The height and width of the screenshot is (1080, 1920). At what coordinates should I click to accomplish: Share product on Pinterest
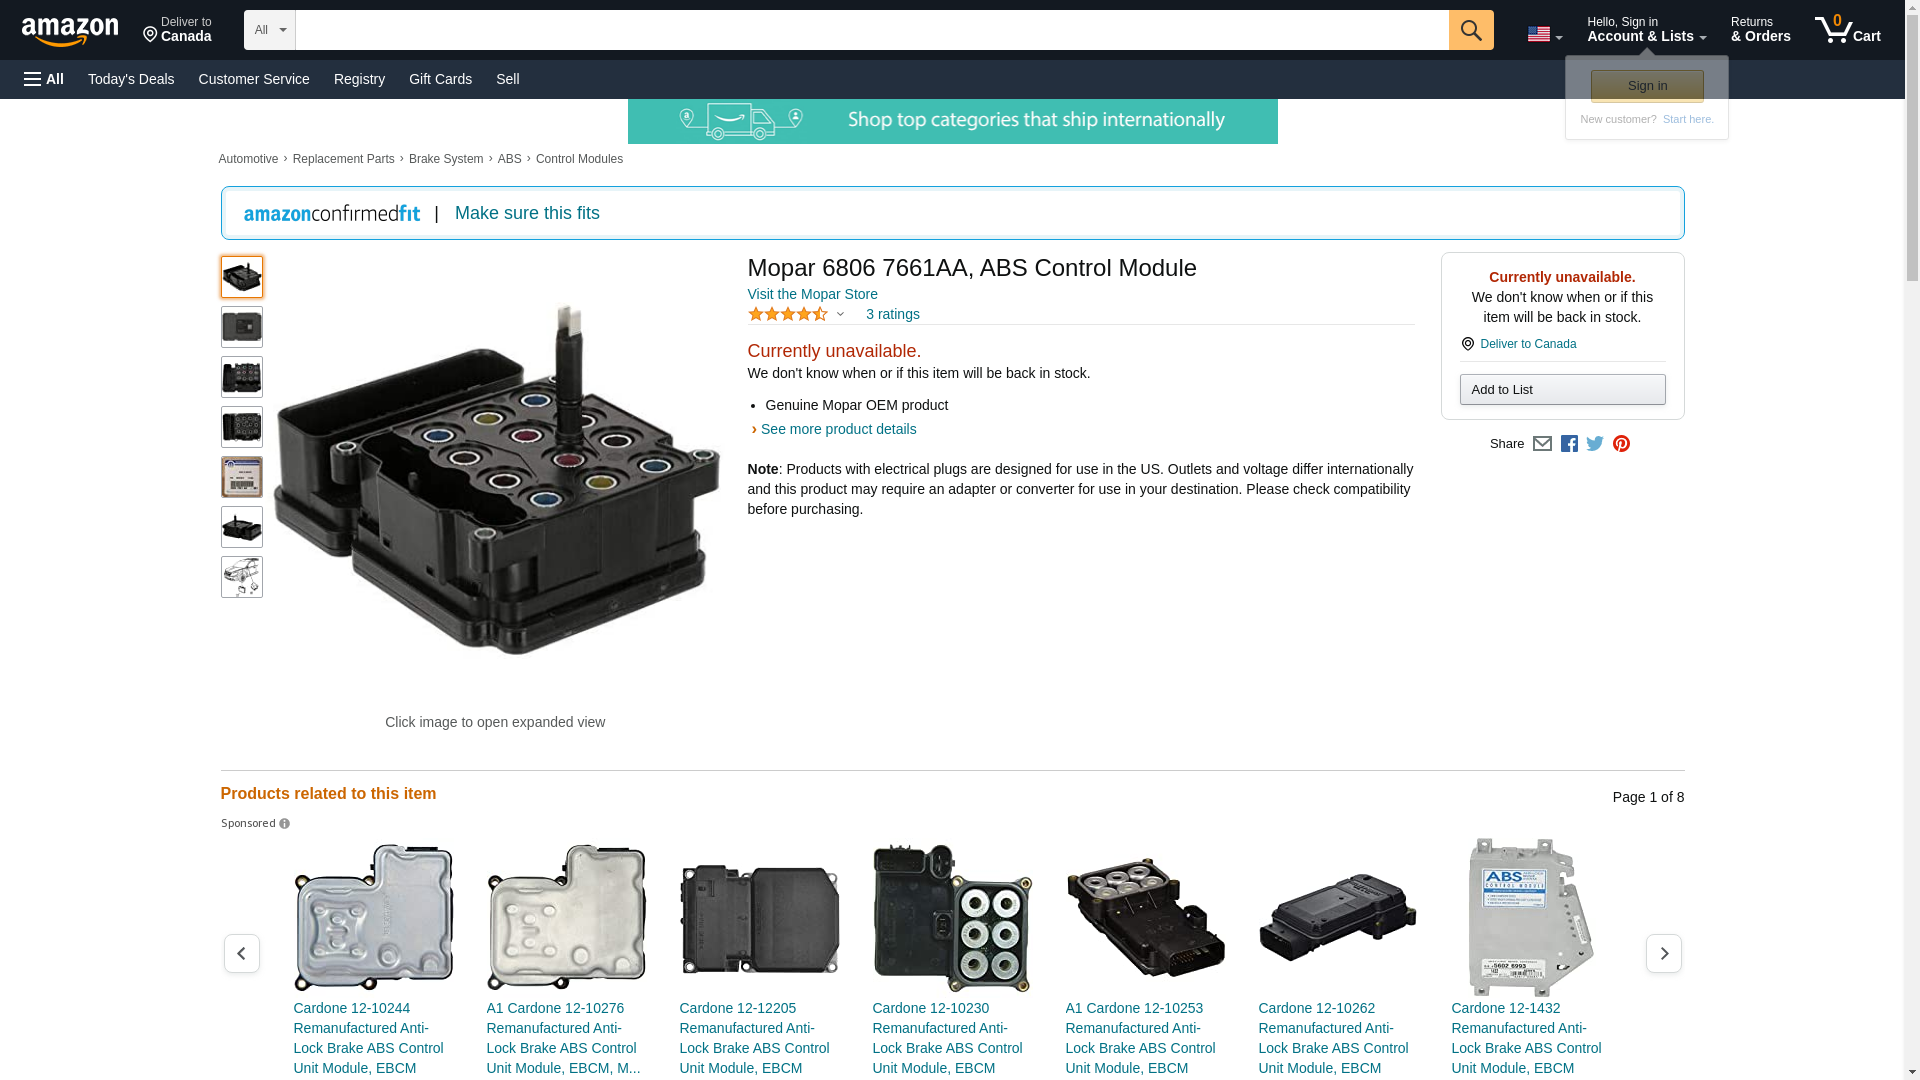tap(1621, 444)
